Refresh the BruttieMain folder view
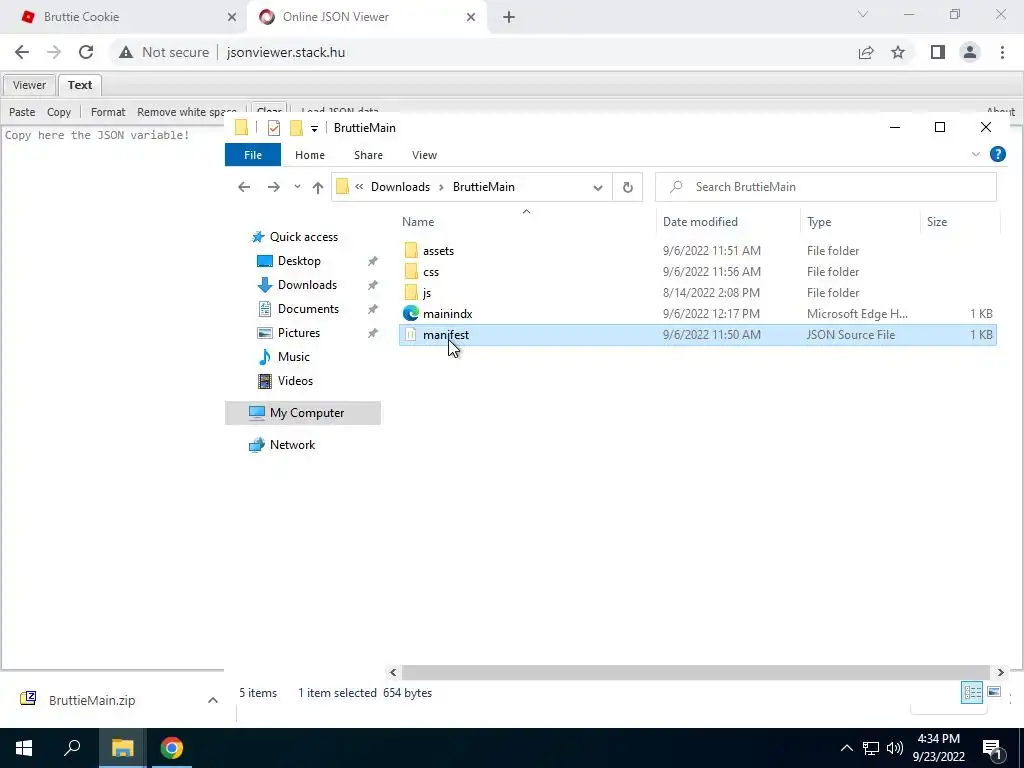1024x768 pixels. click(628, 187)
